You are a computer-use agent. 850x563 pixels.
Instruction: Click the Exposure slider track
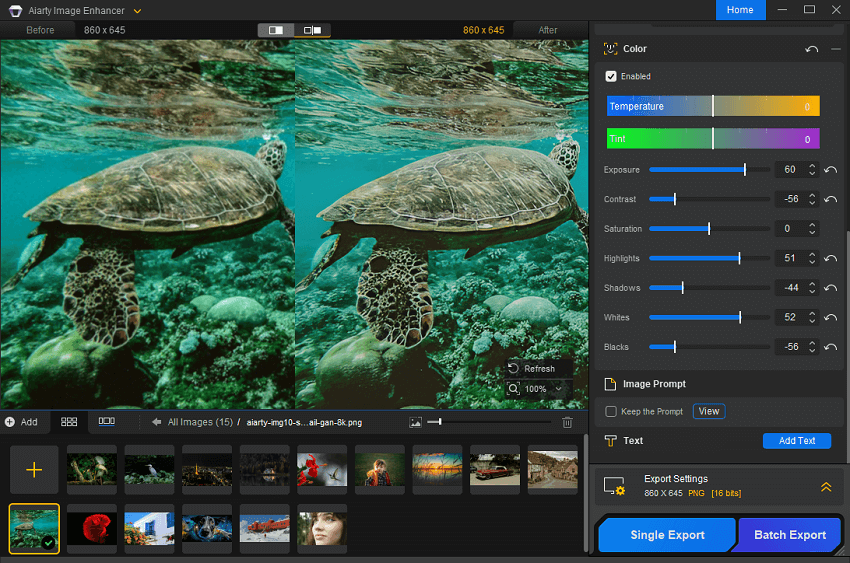709,170
